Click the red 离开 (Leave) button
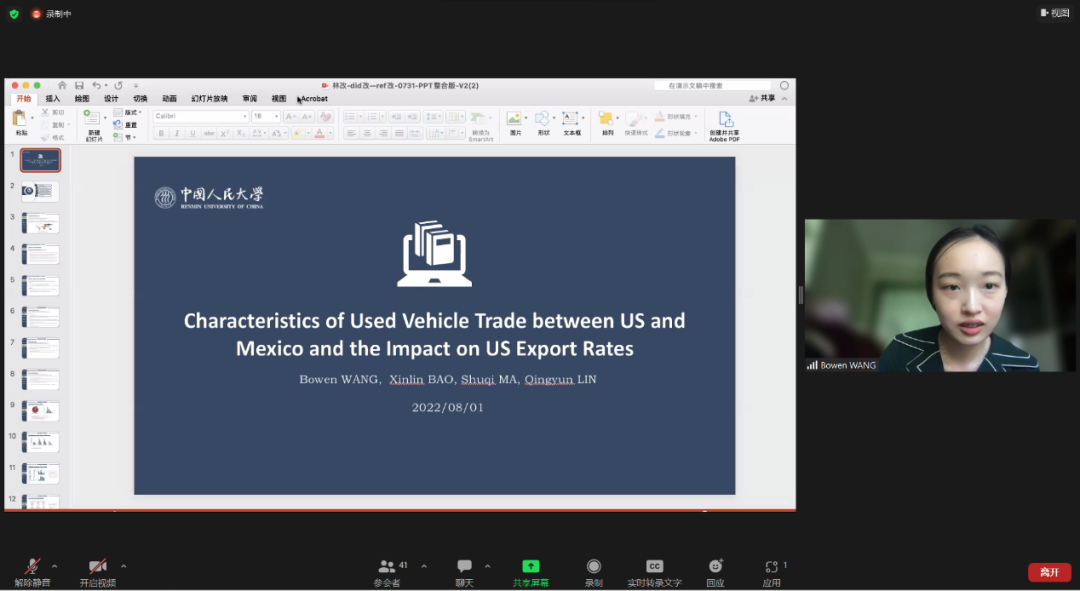Image resolution: width=1080 pixels, height=591 pixels. (1048, 572)
